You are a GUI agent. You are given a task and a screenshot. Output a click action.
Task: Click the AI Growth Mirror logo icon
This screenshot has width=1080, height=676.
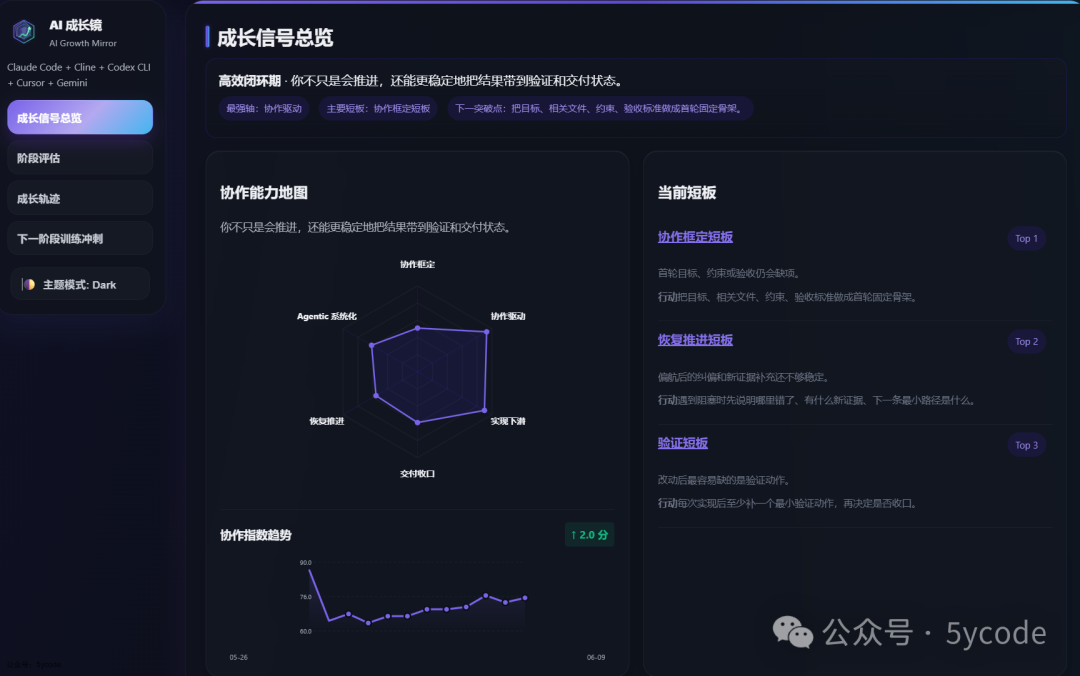click(x=24, y=32)
